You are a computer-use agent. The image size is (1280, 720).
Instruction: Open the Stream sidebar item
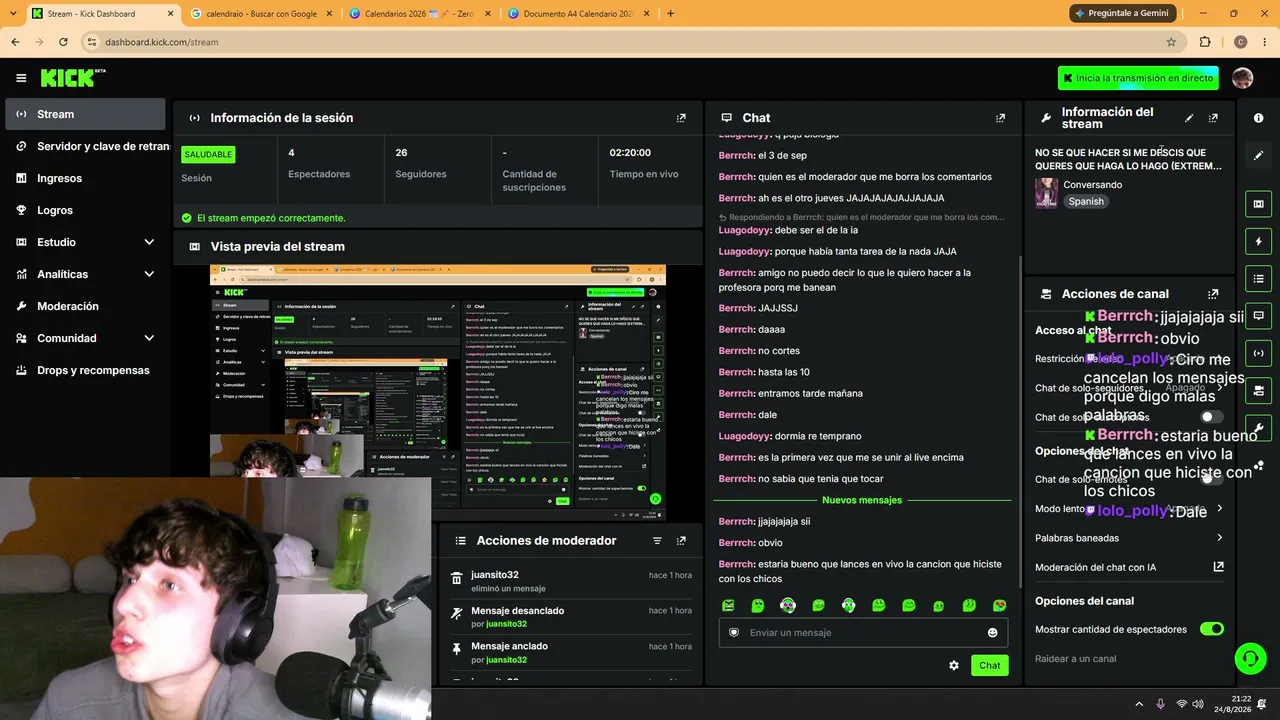tap(85, 114)
